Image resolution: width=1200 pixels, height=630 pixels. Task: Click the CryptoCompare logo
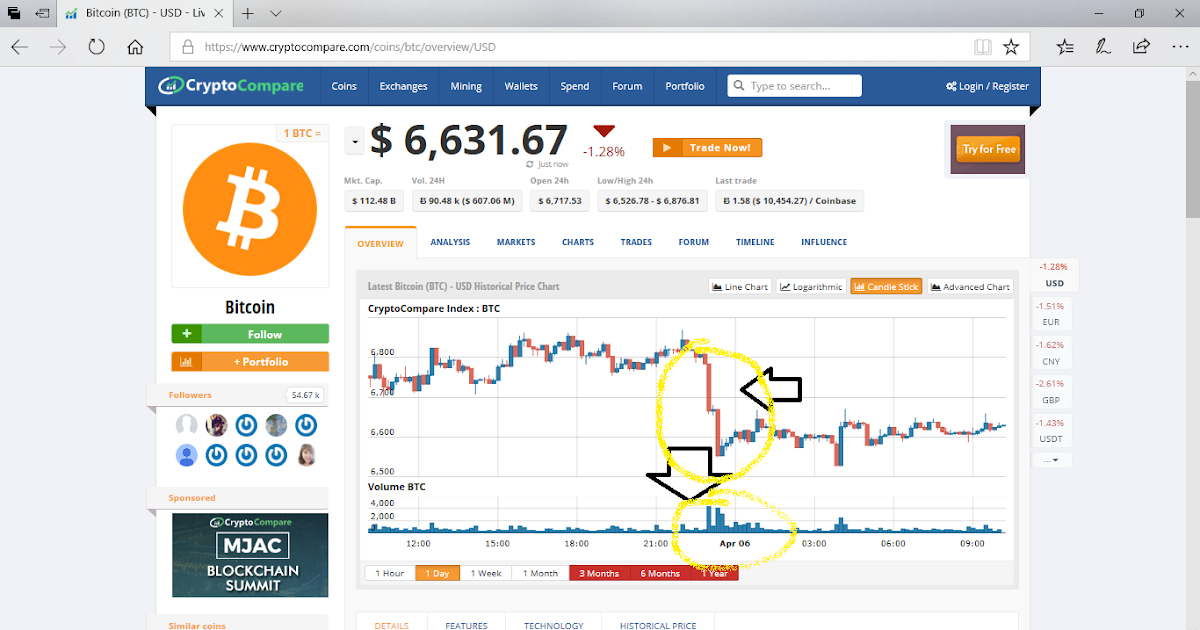tap(232, 86)
